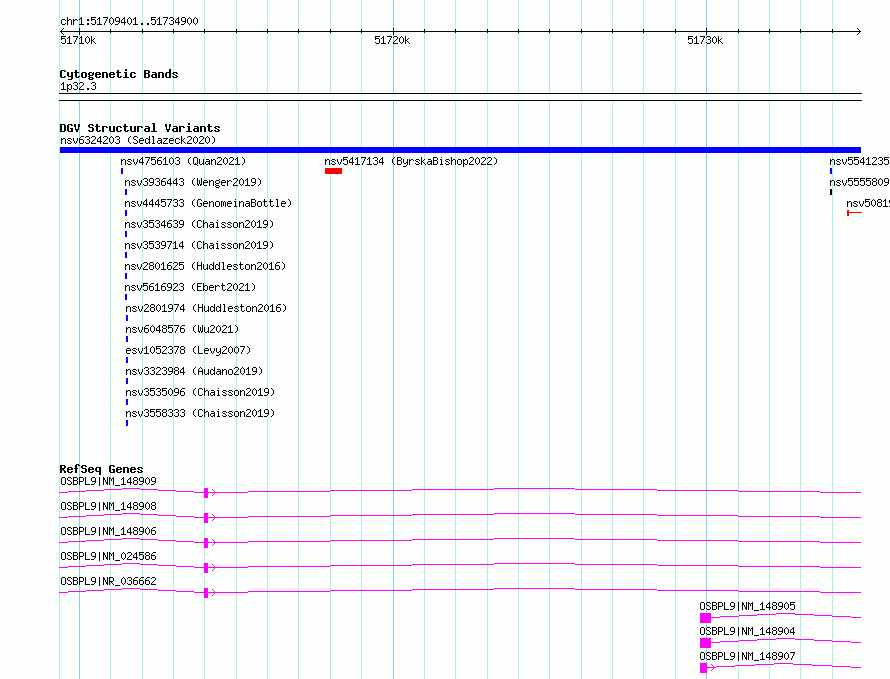890x679 pixels.
Task: Click the 51730k ruler tick label
Action: [705, 40]
